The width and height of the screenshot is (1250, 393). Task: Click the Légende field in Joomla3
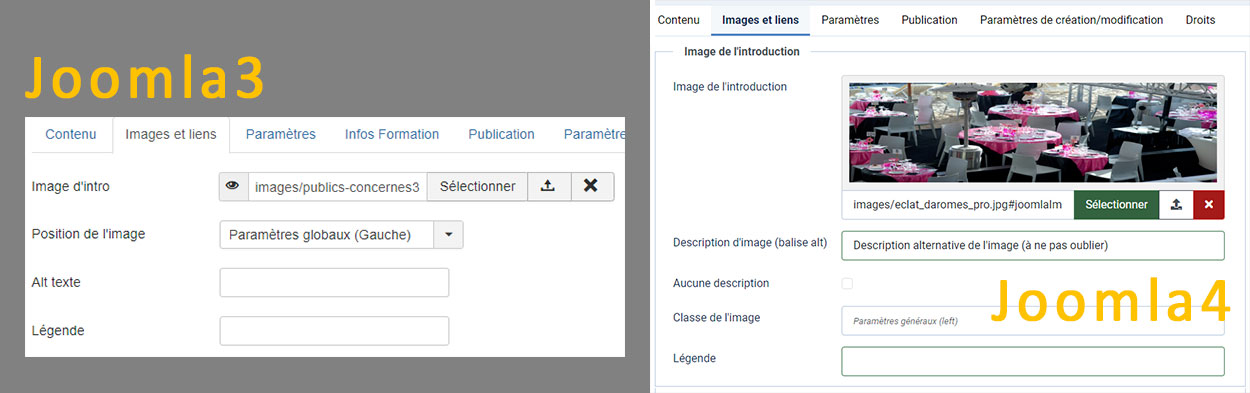click(334, 331)
